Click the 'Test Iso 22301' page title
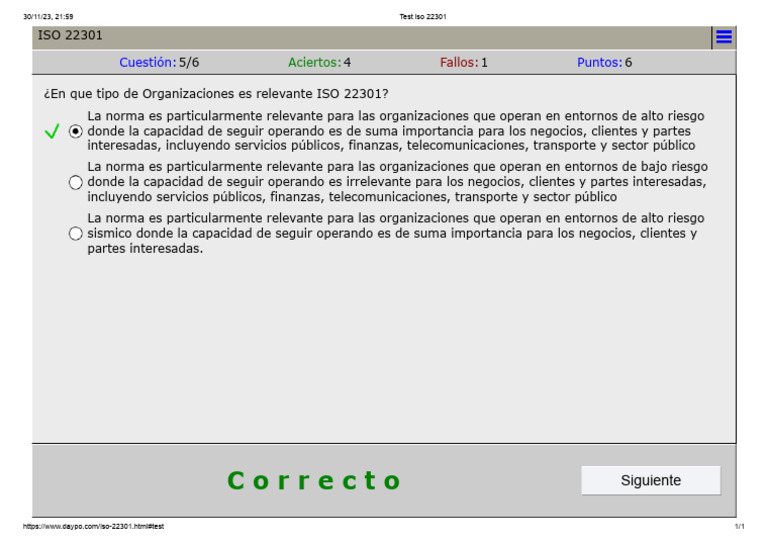Viewport: 768px width, 543px height. tap(423, 17)
